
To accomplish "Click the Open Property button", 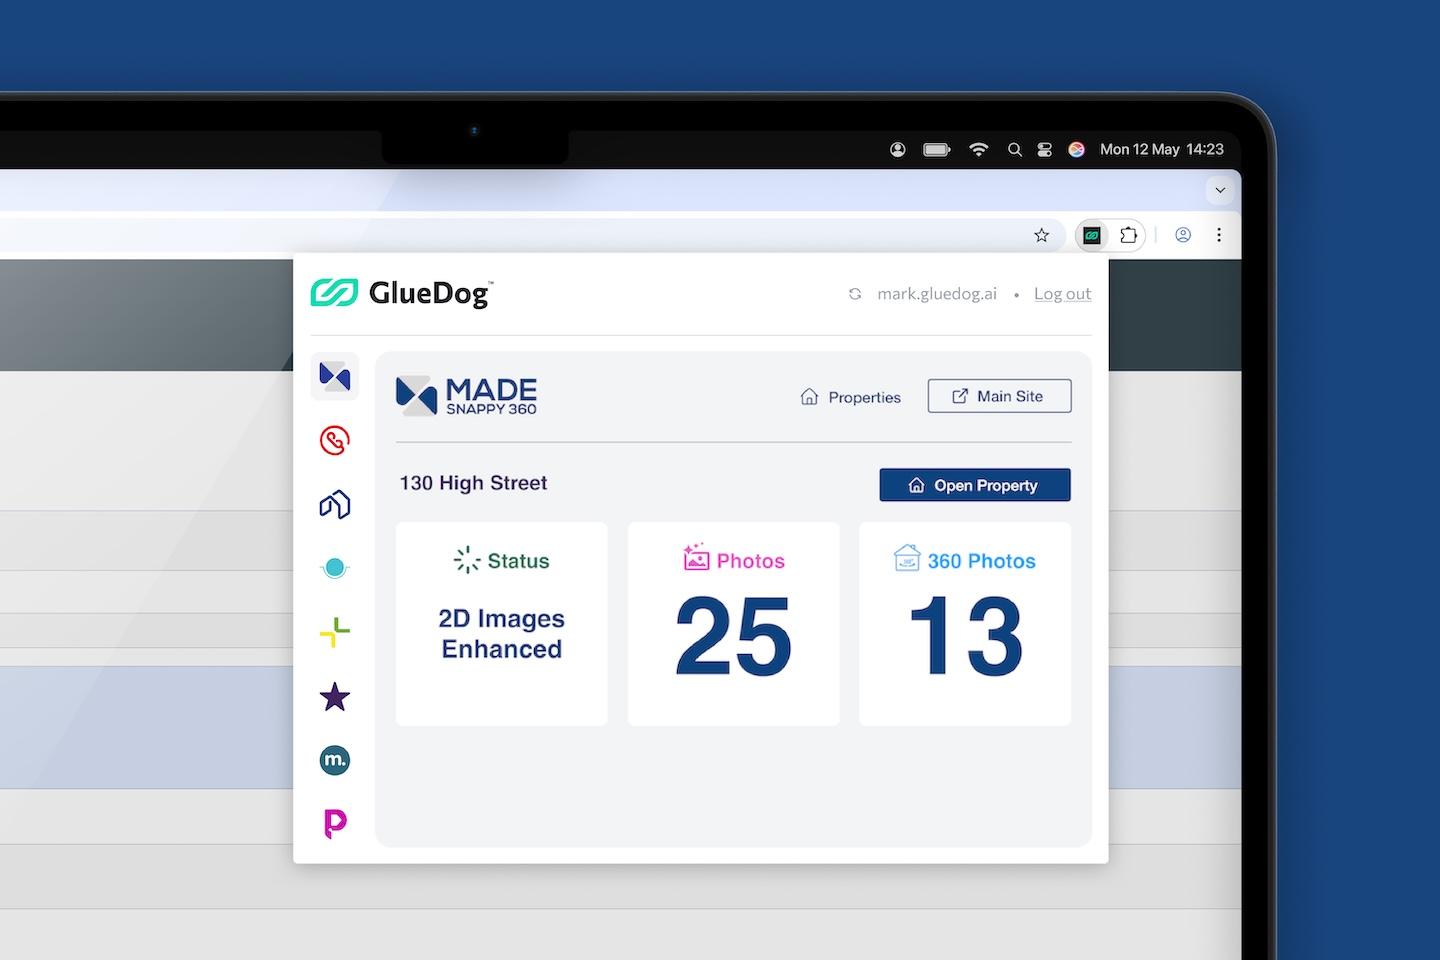I will tap(974, 485).
